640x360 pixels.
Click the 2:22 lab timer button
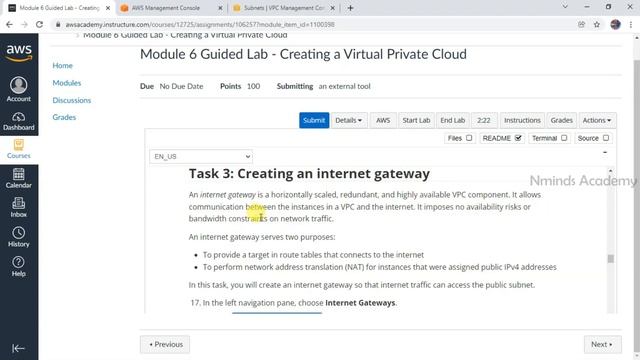(484, 120)
